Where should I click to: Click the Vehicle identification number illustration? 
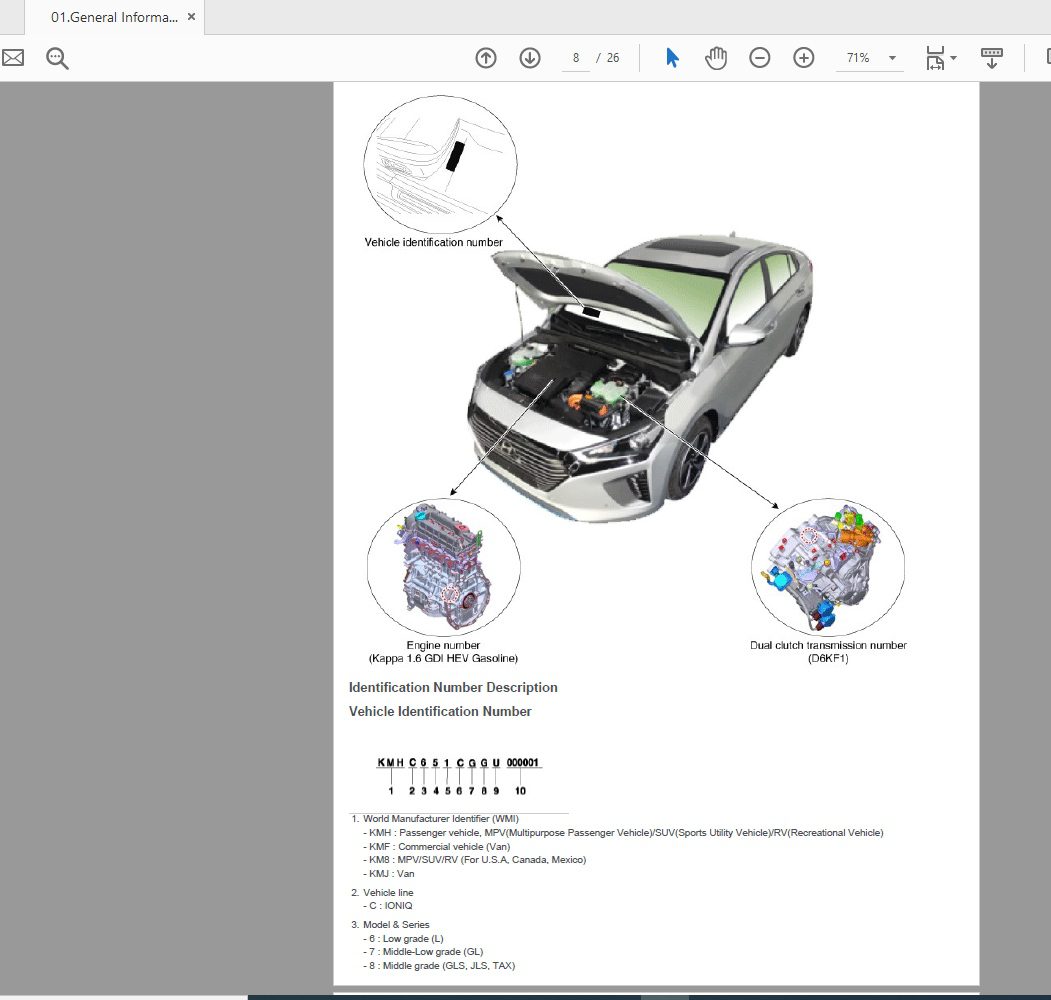[x=440, y=164]
